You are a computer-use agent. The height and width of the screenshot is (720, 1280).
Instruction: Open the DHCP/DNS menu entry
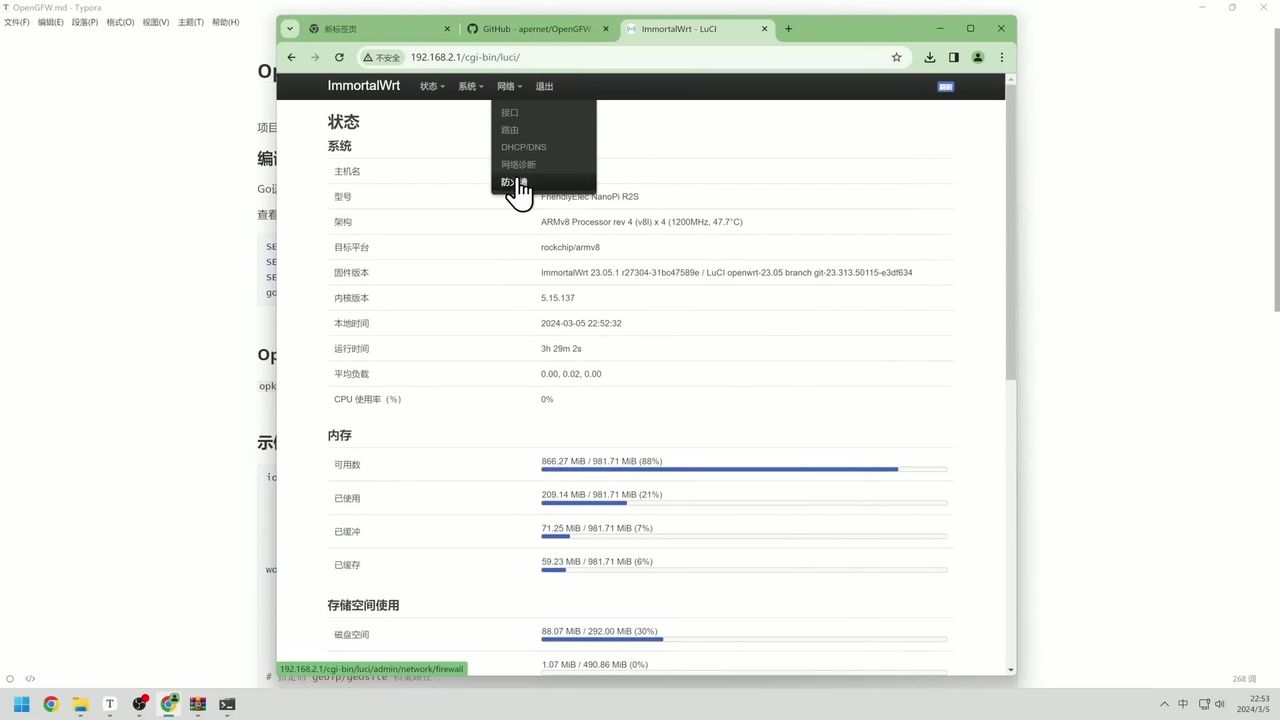click(523, 147)
